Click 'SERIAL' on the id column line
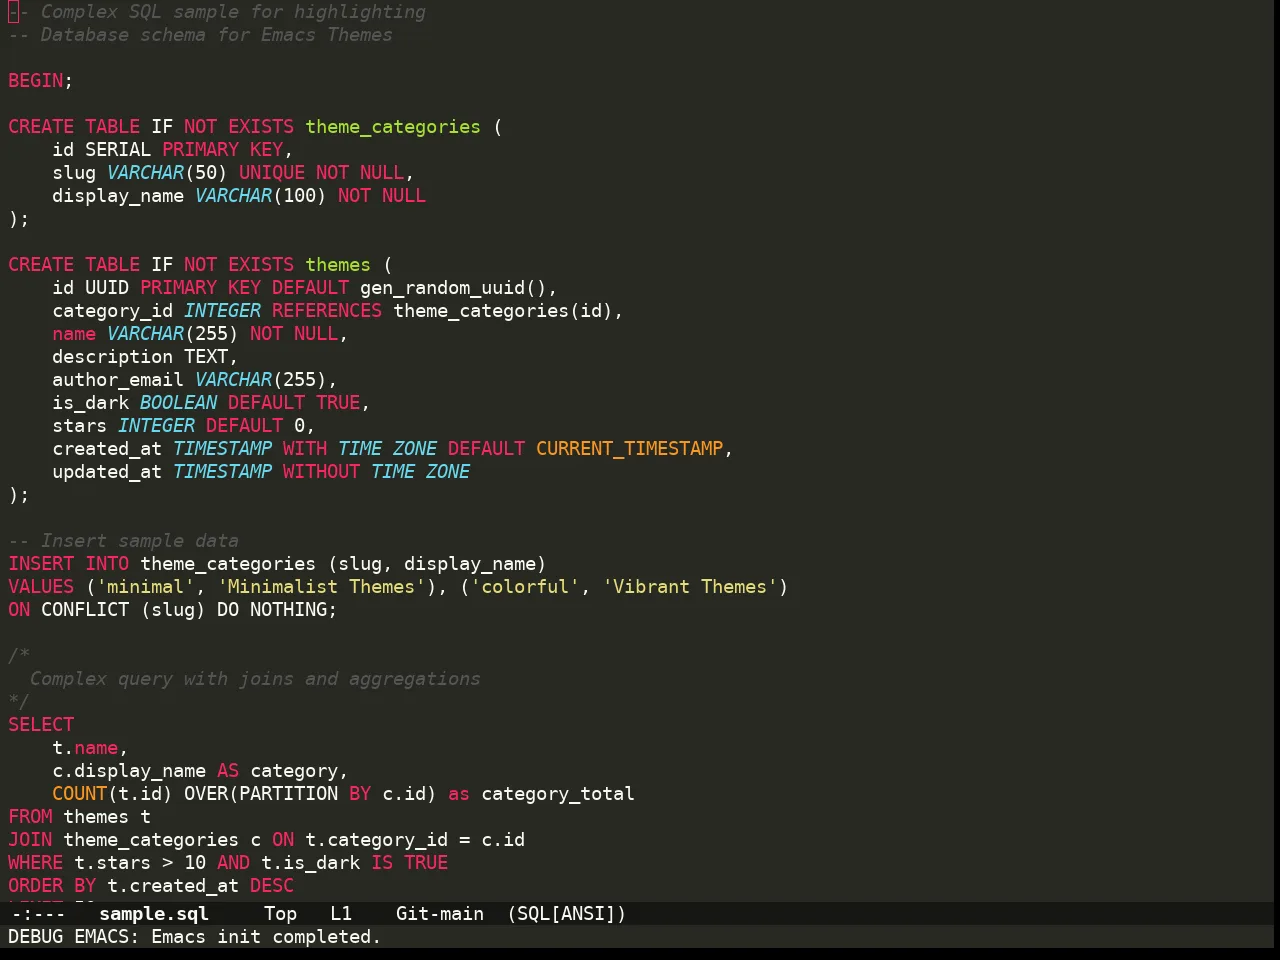 point(118,150)
